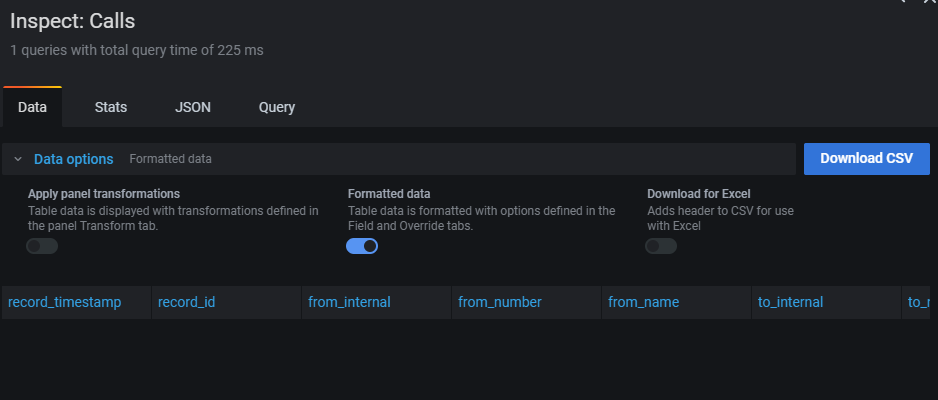Click the Data options section title
Screen dimensions: 938x400
(73, 159)
